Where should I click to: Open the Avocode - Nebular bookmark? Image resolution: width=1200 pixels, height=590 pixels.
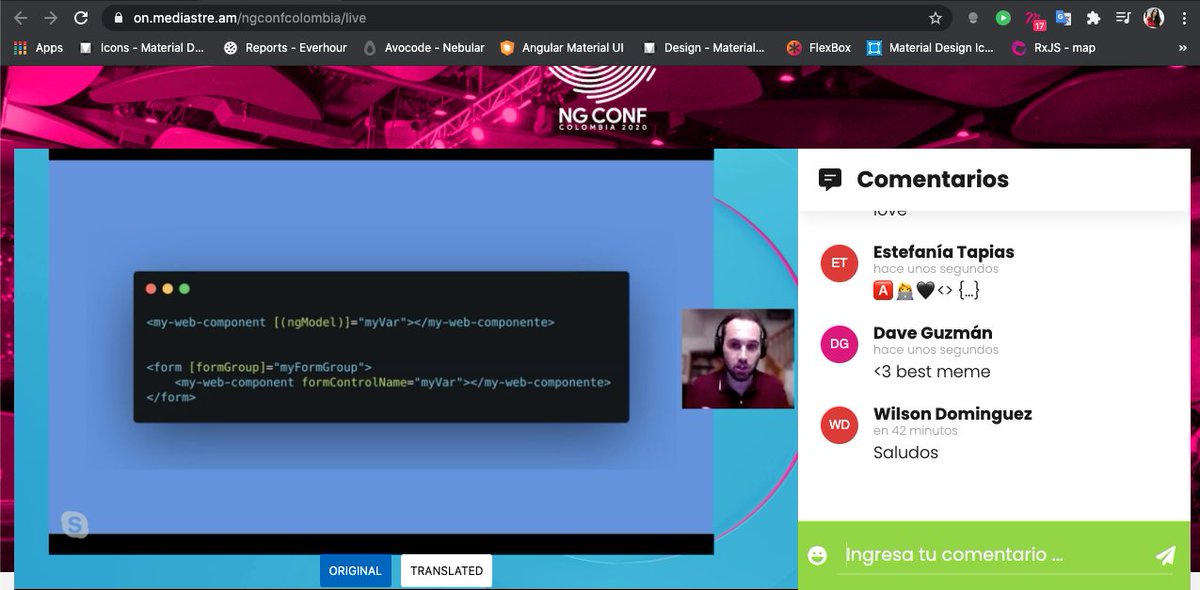pos(424,47)
